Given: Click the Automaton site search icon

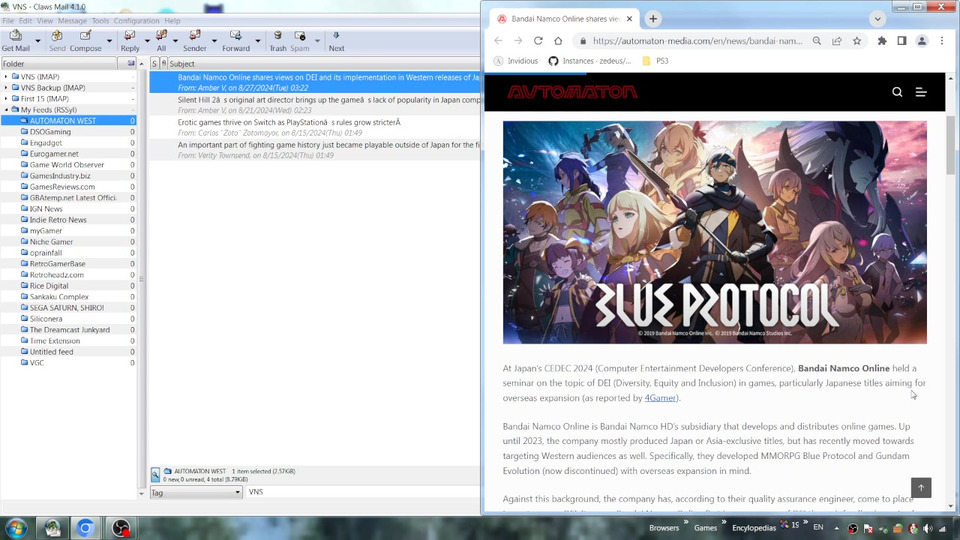Looking at the screenshot, I should [x=897, y=92].
